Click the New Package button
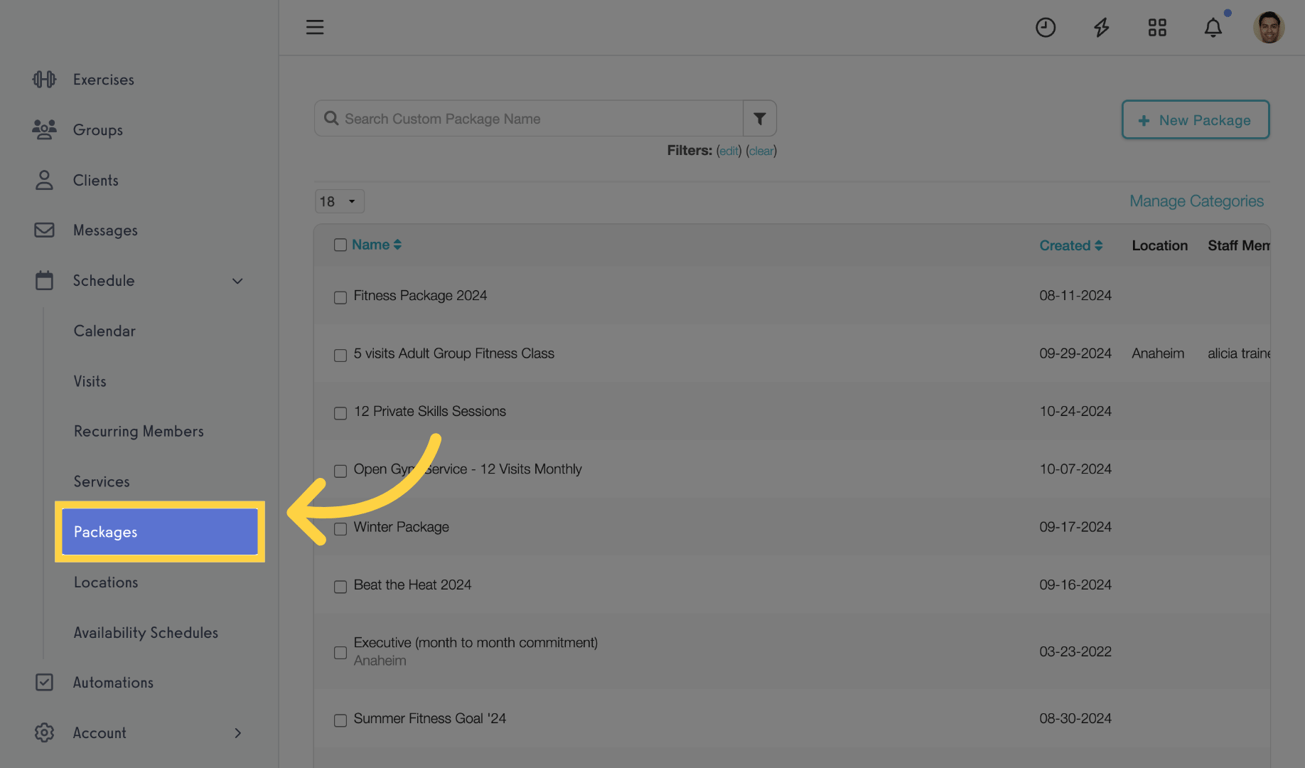Image resolution: width=1305 pixels, height=768 pixels. (x=1195, y=119)
